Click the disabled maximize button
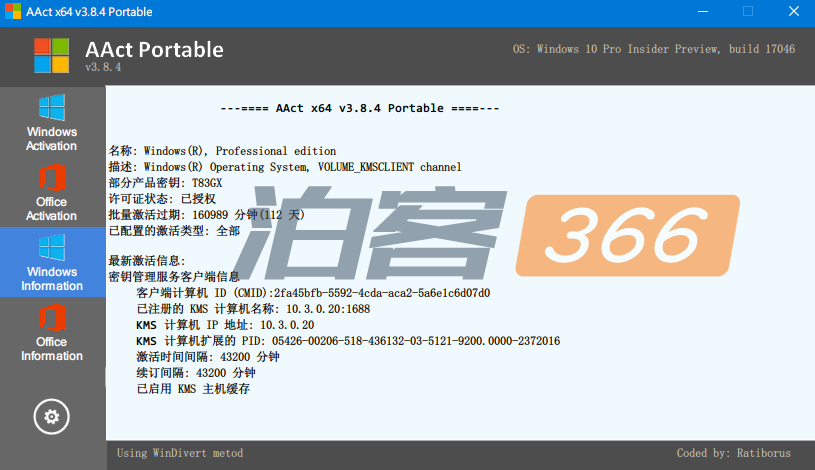Viewport: 815px width, 470px height. pyautogui.click(x=748, y=11)
